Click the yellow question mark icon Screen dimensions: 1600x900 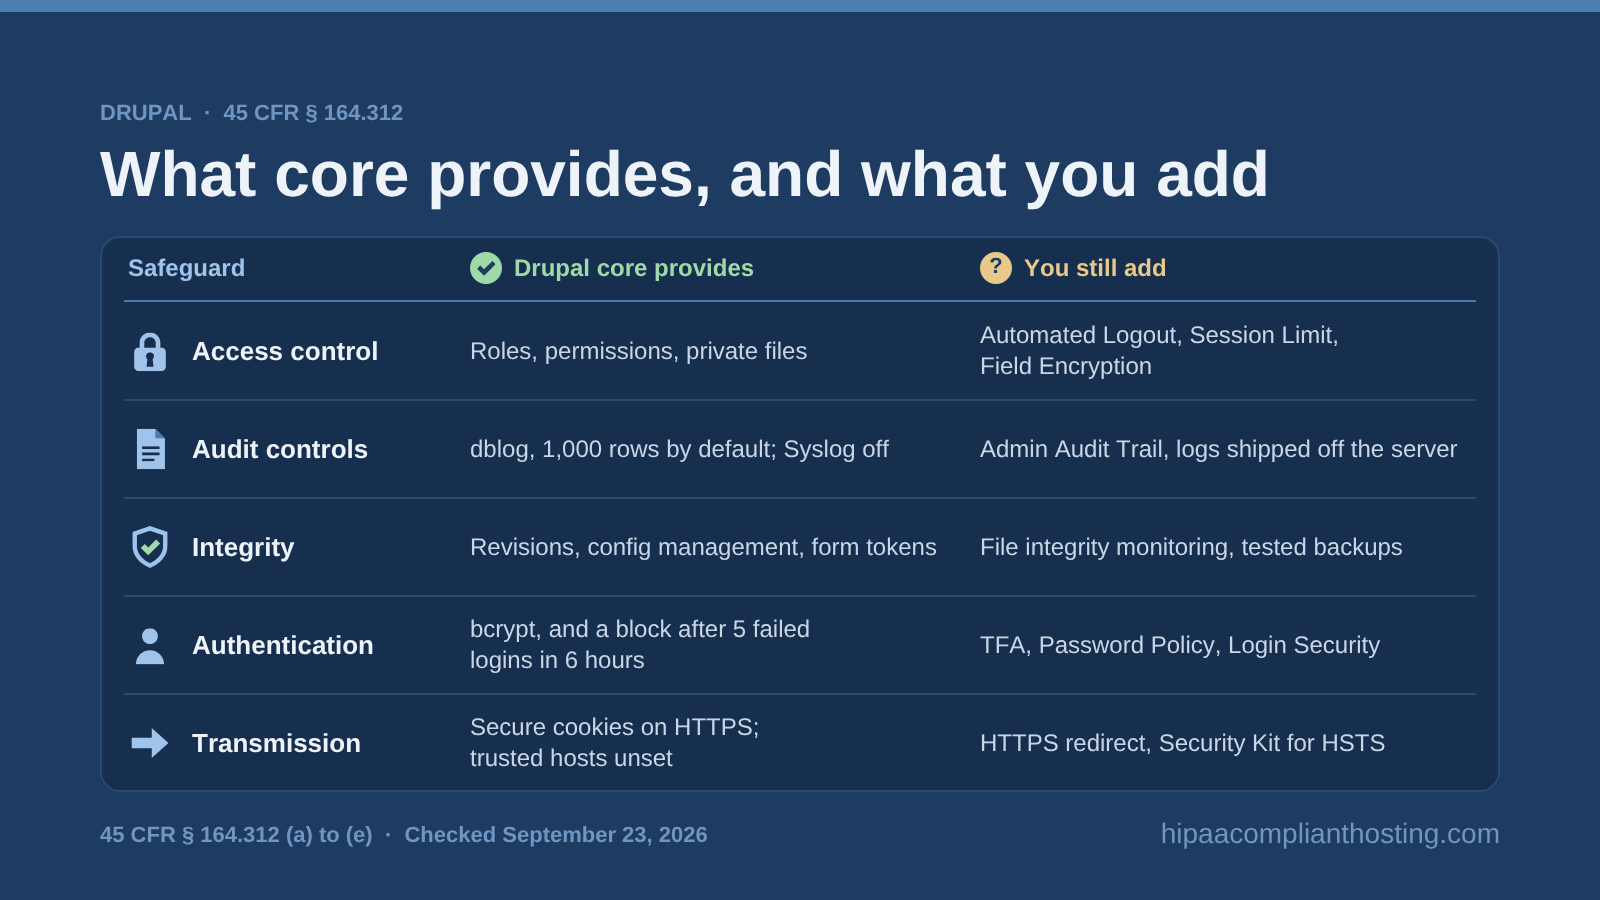[996, 268]
